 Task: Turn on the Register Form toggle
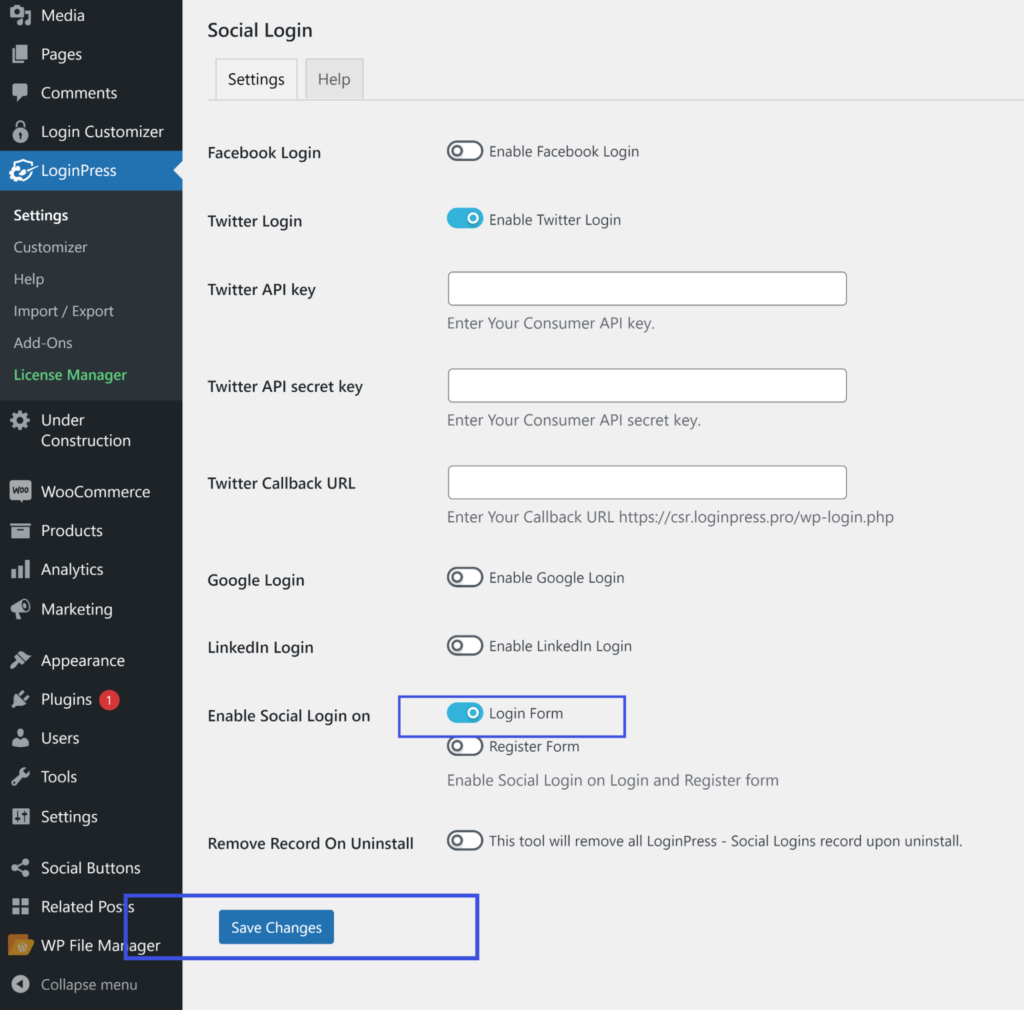[464, 746]
